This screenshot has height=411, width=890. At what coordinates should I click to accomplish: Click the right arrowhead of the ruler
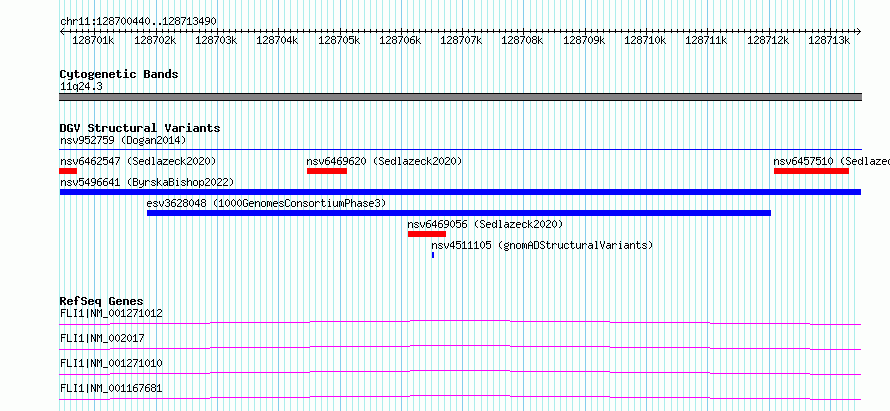point(859,32)
